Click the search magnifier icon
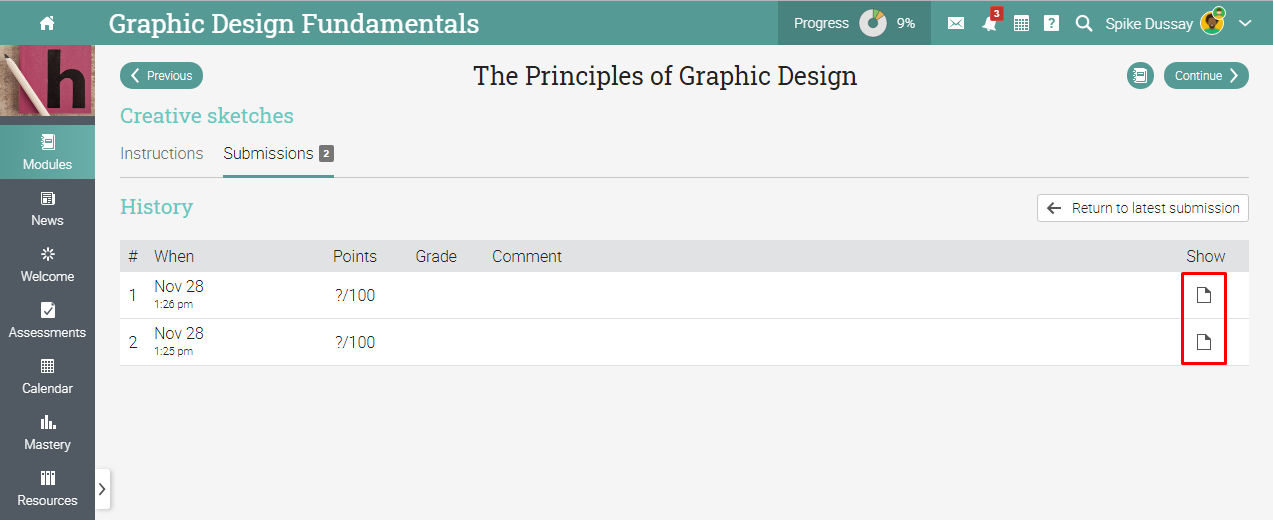1273x520 pixels. coord(1083,23)
